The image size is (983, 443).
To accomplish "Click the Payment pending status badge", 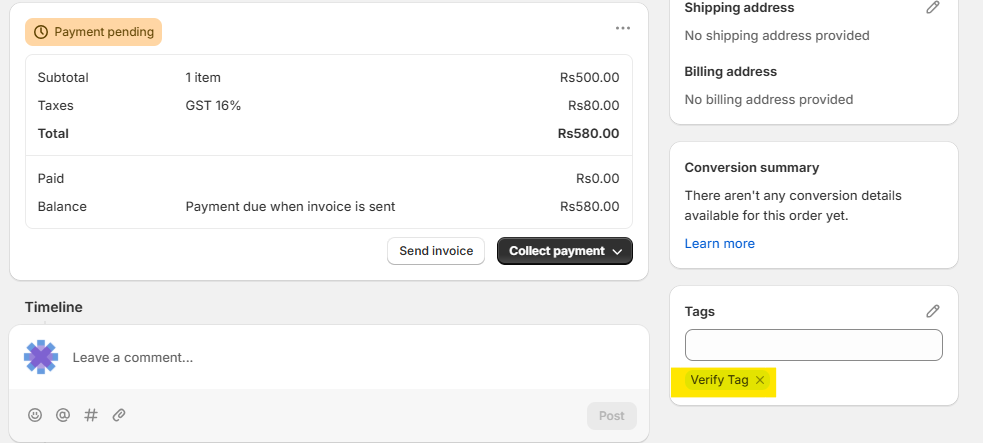I will tap(94, 32).
